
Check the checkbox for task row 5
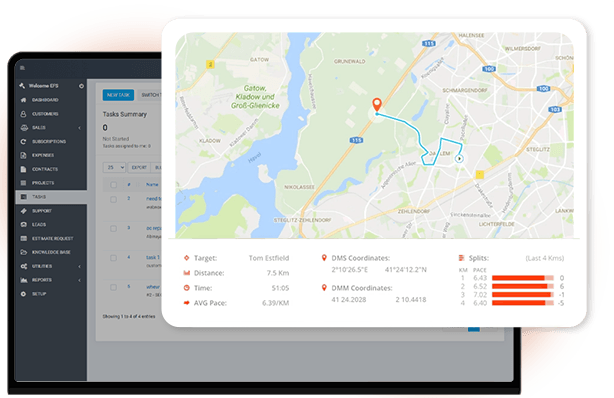(x=113, y=287)
